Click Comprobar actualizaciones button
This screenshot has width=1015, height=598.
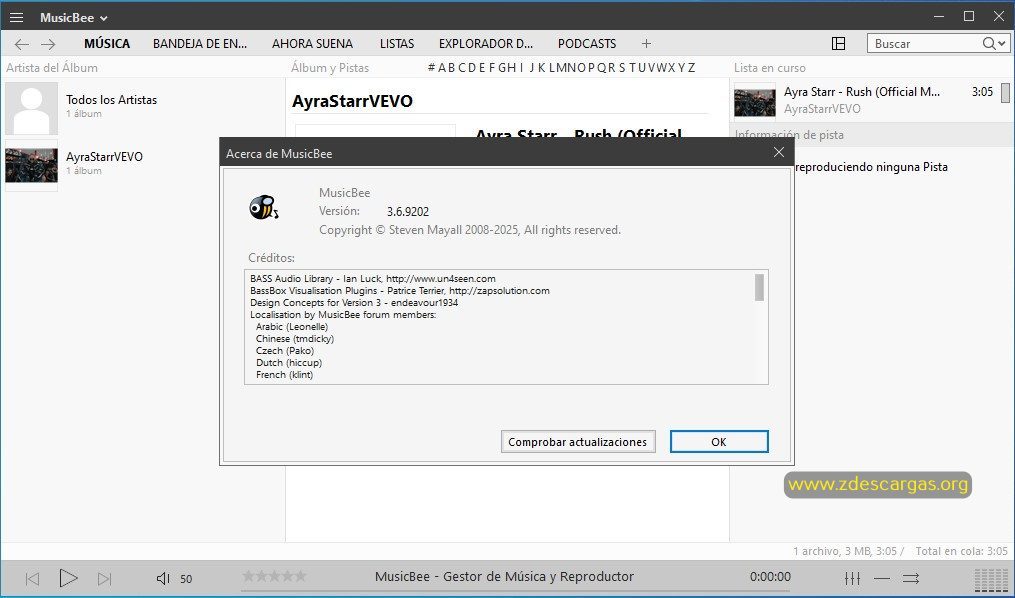click(577, 442)
